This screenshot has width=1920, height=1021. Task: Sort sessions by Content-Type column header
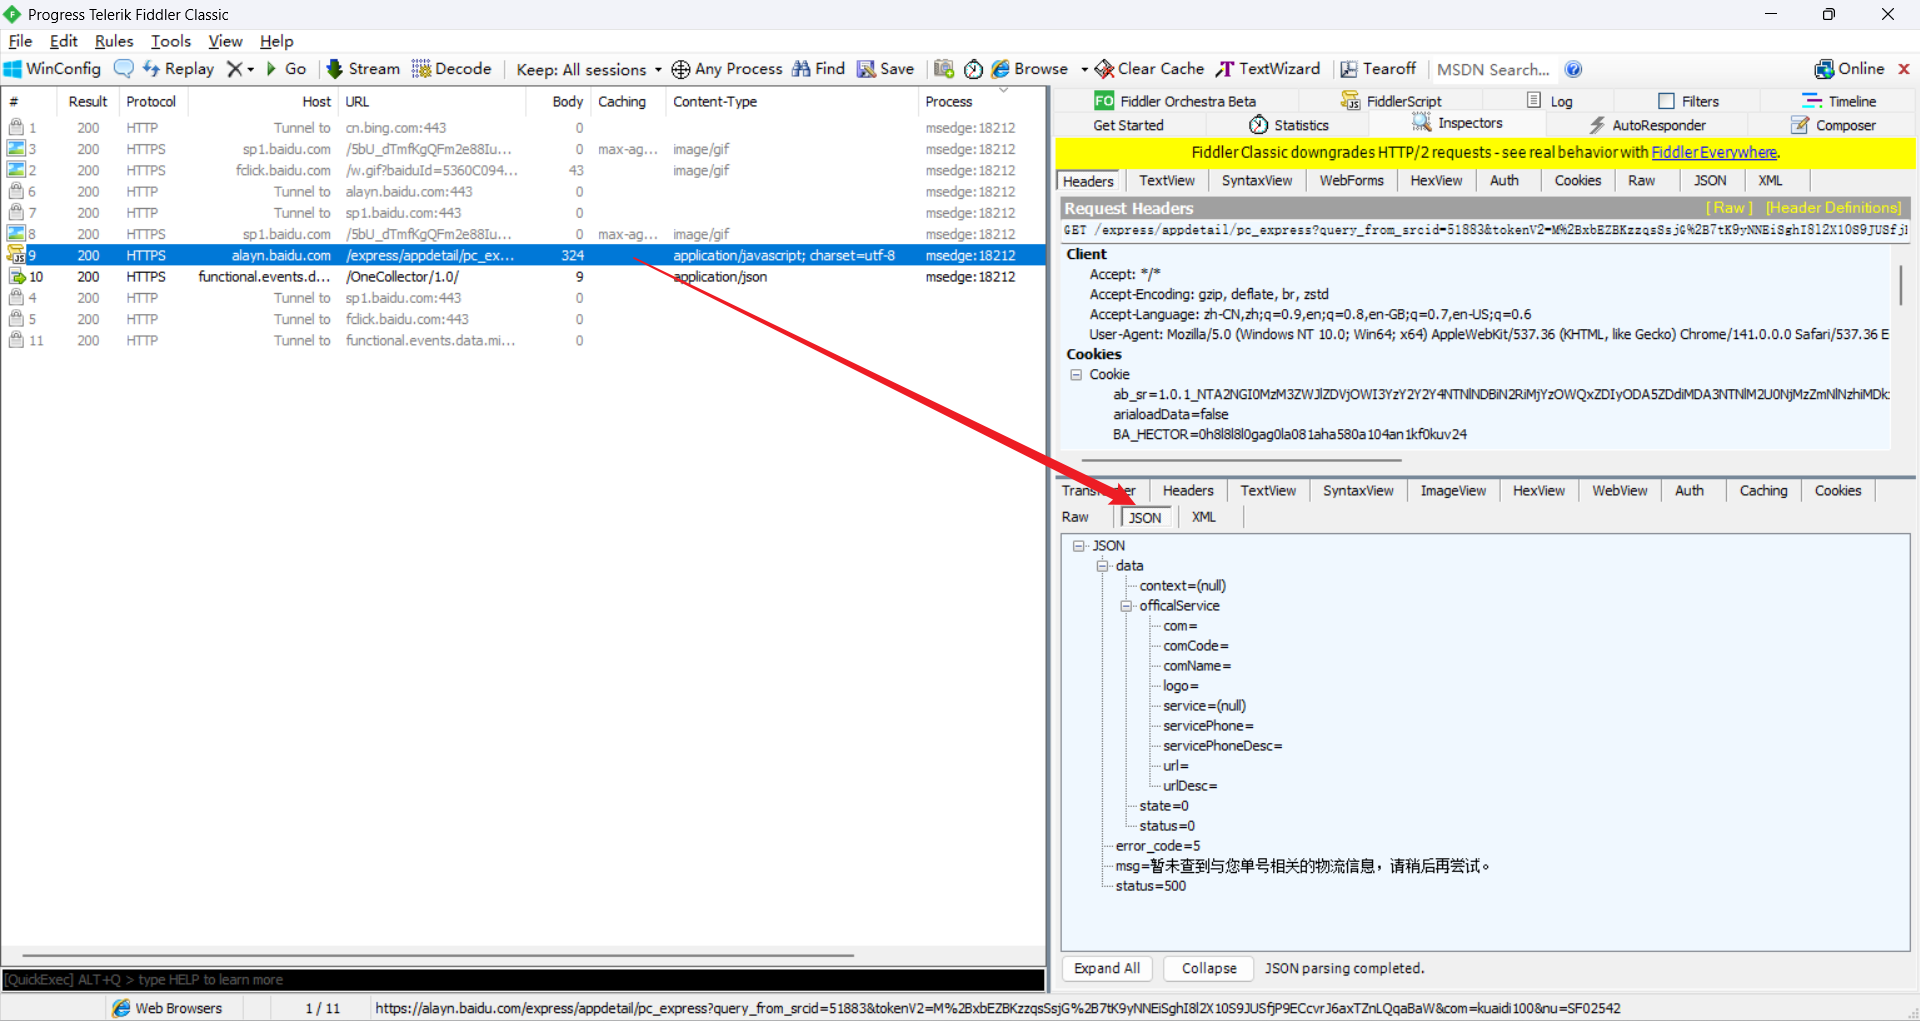click(791, 102)
